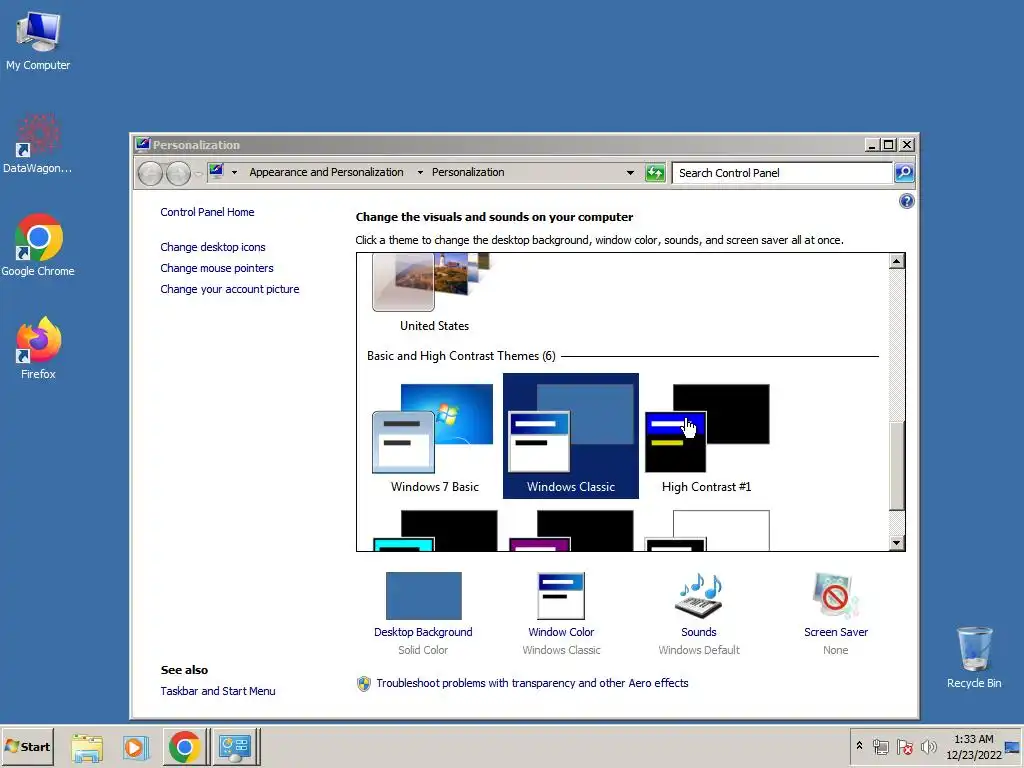The image size is (1024, 768).
Task: Open the recent pages dropdown beside Forward
Action: coord(199,174)
